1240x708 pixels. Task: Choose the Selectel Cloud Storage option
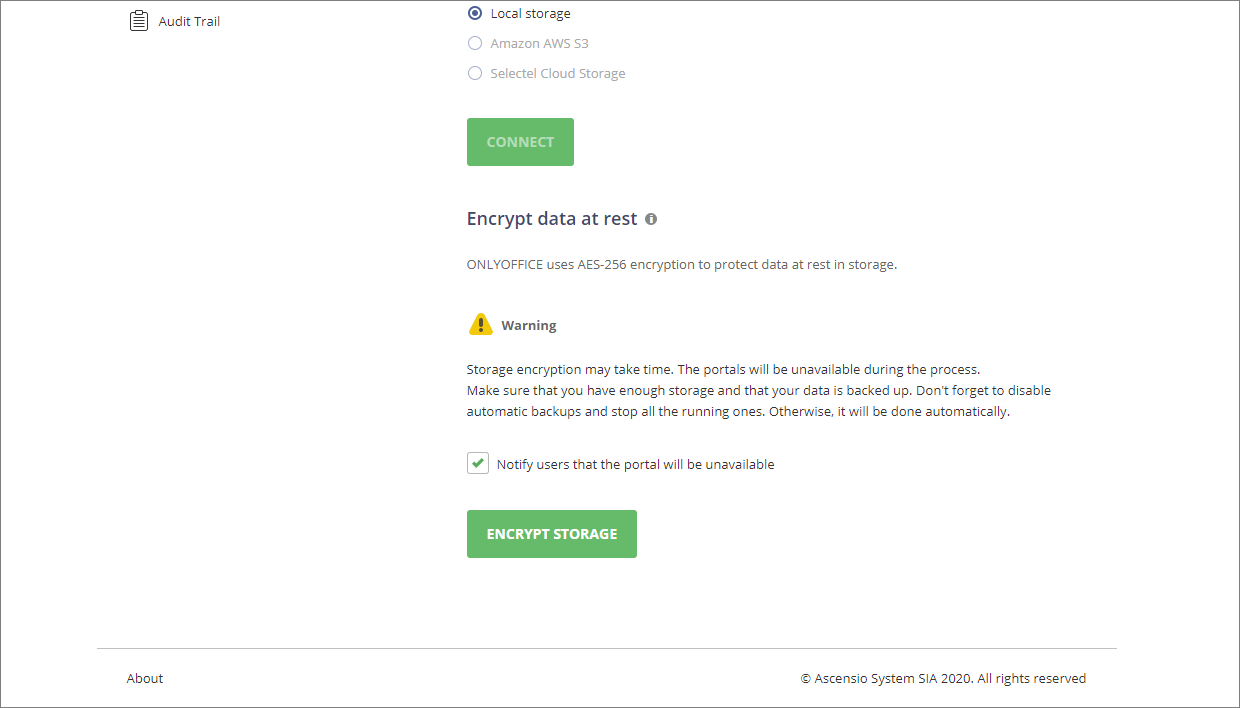[474, 73]
